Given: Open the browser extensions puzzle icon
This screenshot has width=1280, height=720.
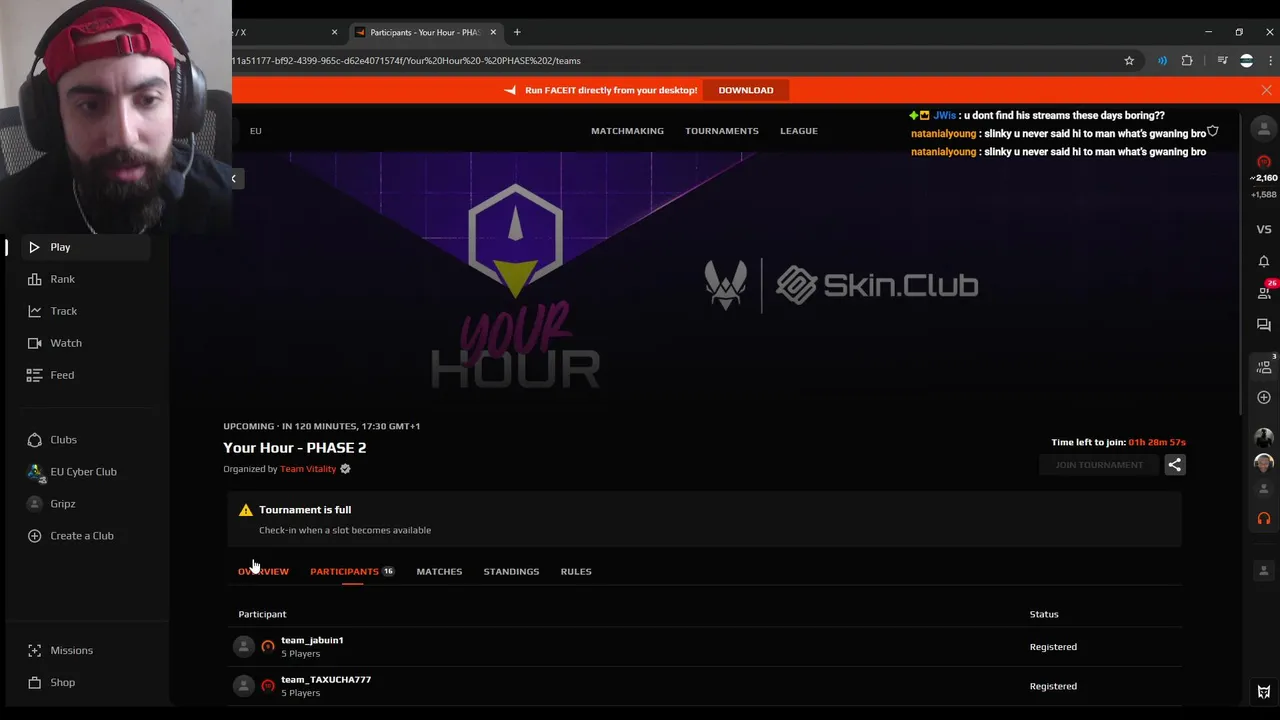Looking at the screenshot, I should pos(1187,61).
